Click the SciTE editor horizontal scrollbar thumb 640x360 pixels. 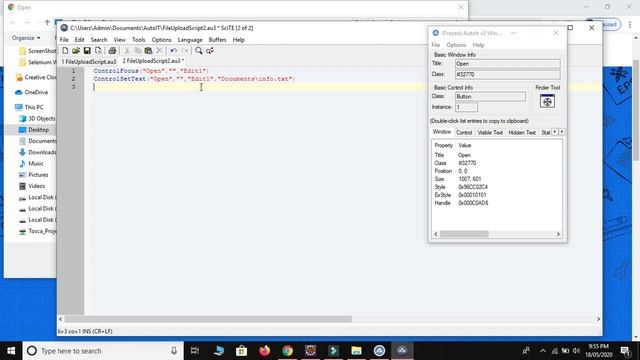coord(207,319)
